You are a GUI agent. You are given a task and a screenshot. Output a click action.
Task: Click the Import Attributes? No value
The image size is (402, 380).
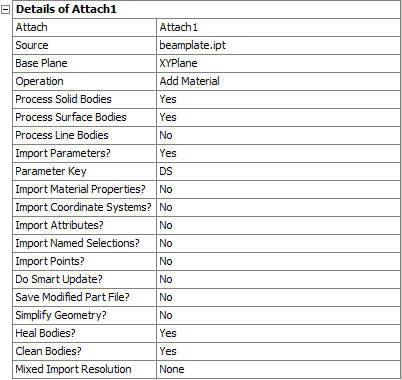tap(278, 225)
